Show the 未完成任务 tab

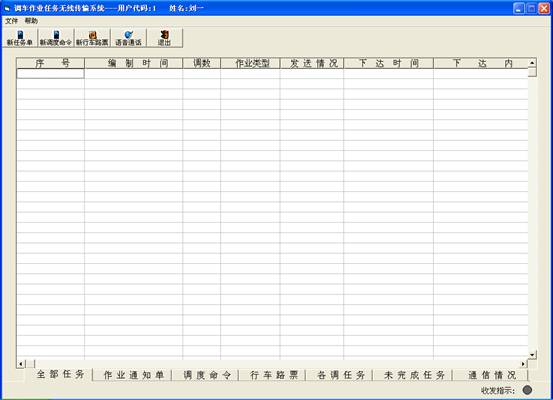[x=414, y=375]
